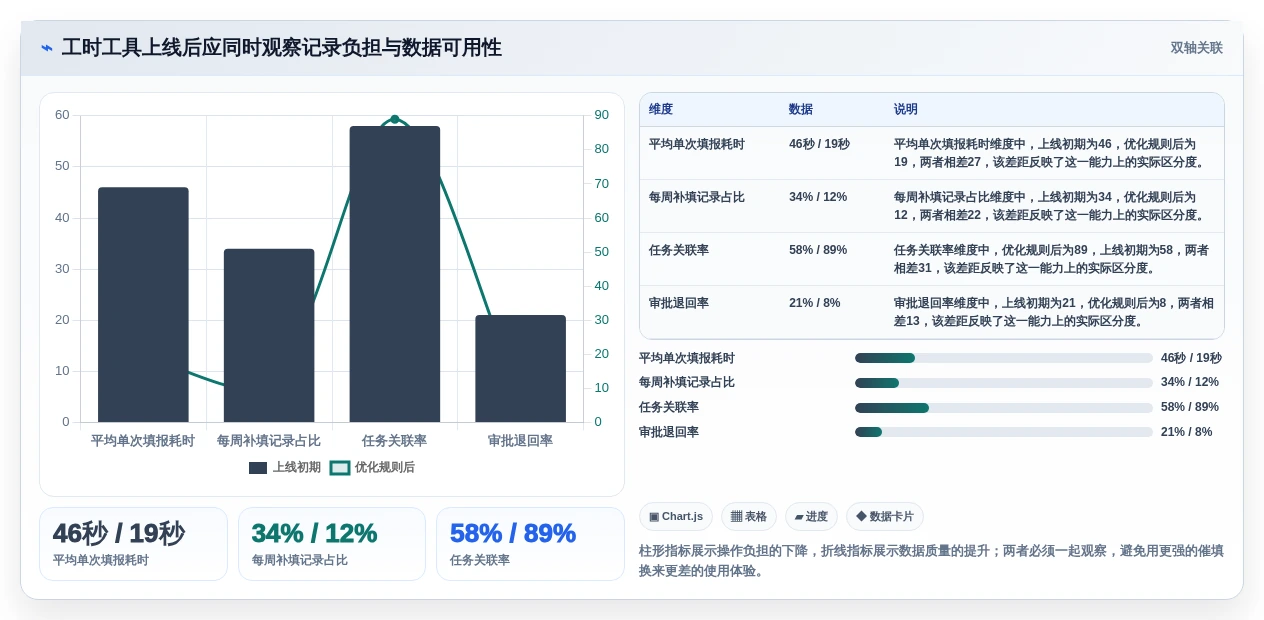Click the 审批退回率 progress bar
This screenshot has height=620, width=1264.
click(1004, 432)
